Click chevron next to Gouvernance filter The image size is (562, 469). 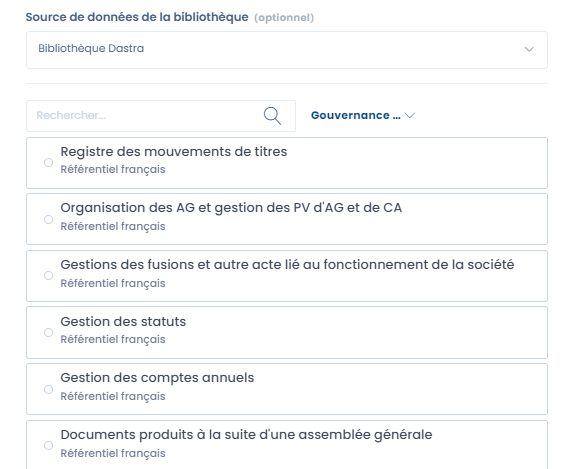coord(409,115)
